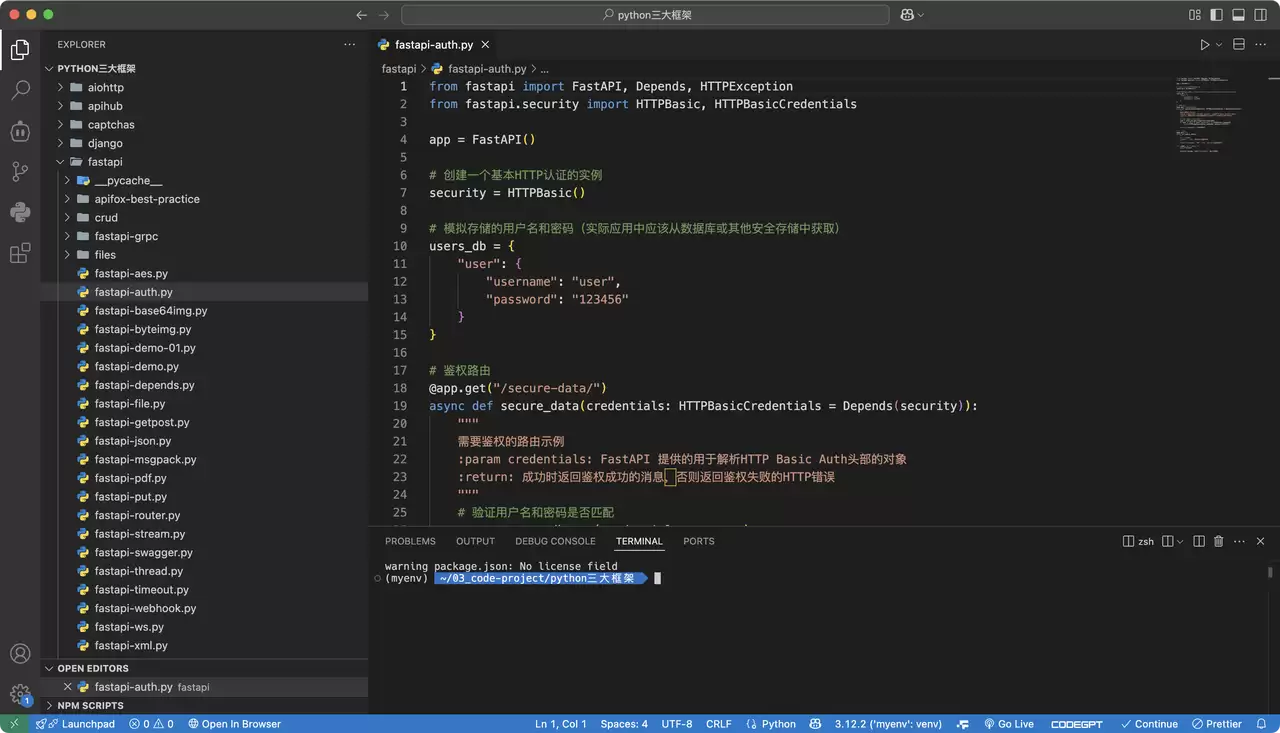Run the Python file with play icon
This screenshot has height=733, width=1280.
(x=1205, y=45)
